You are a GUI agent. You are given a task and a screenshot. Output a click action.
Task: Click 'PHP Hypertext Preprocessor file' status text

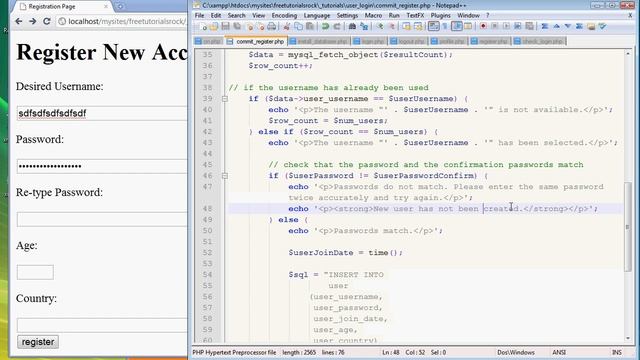234,352
